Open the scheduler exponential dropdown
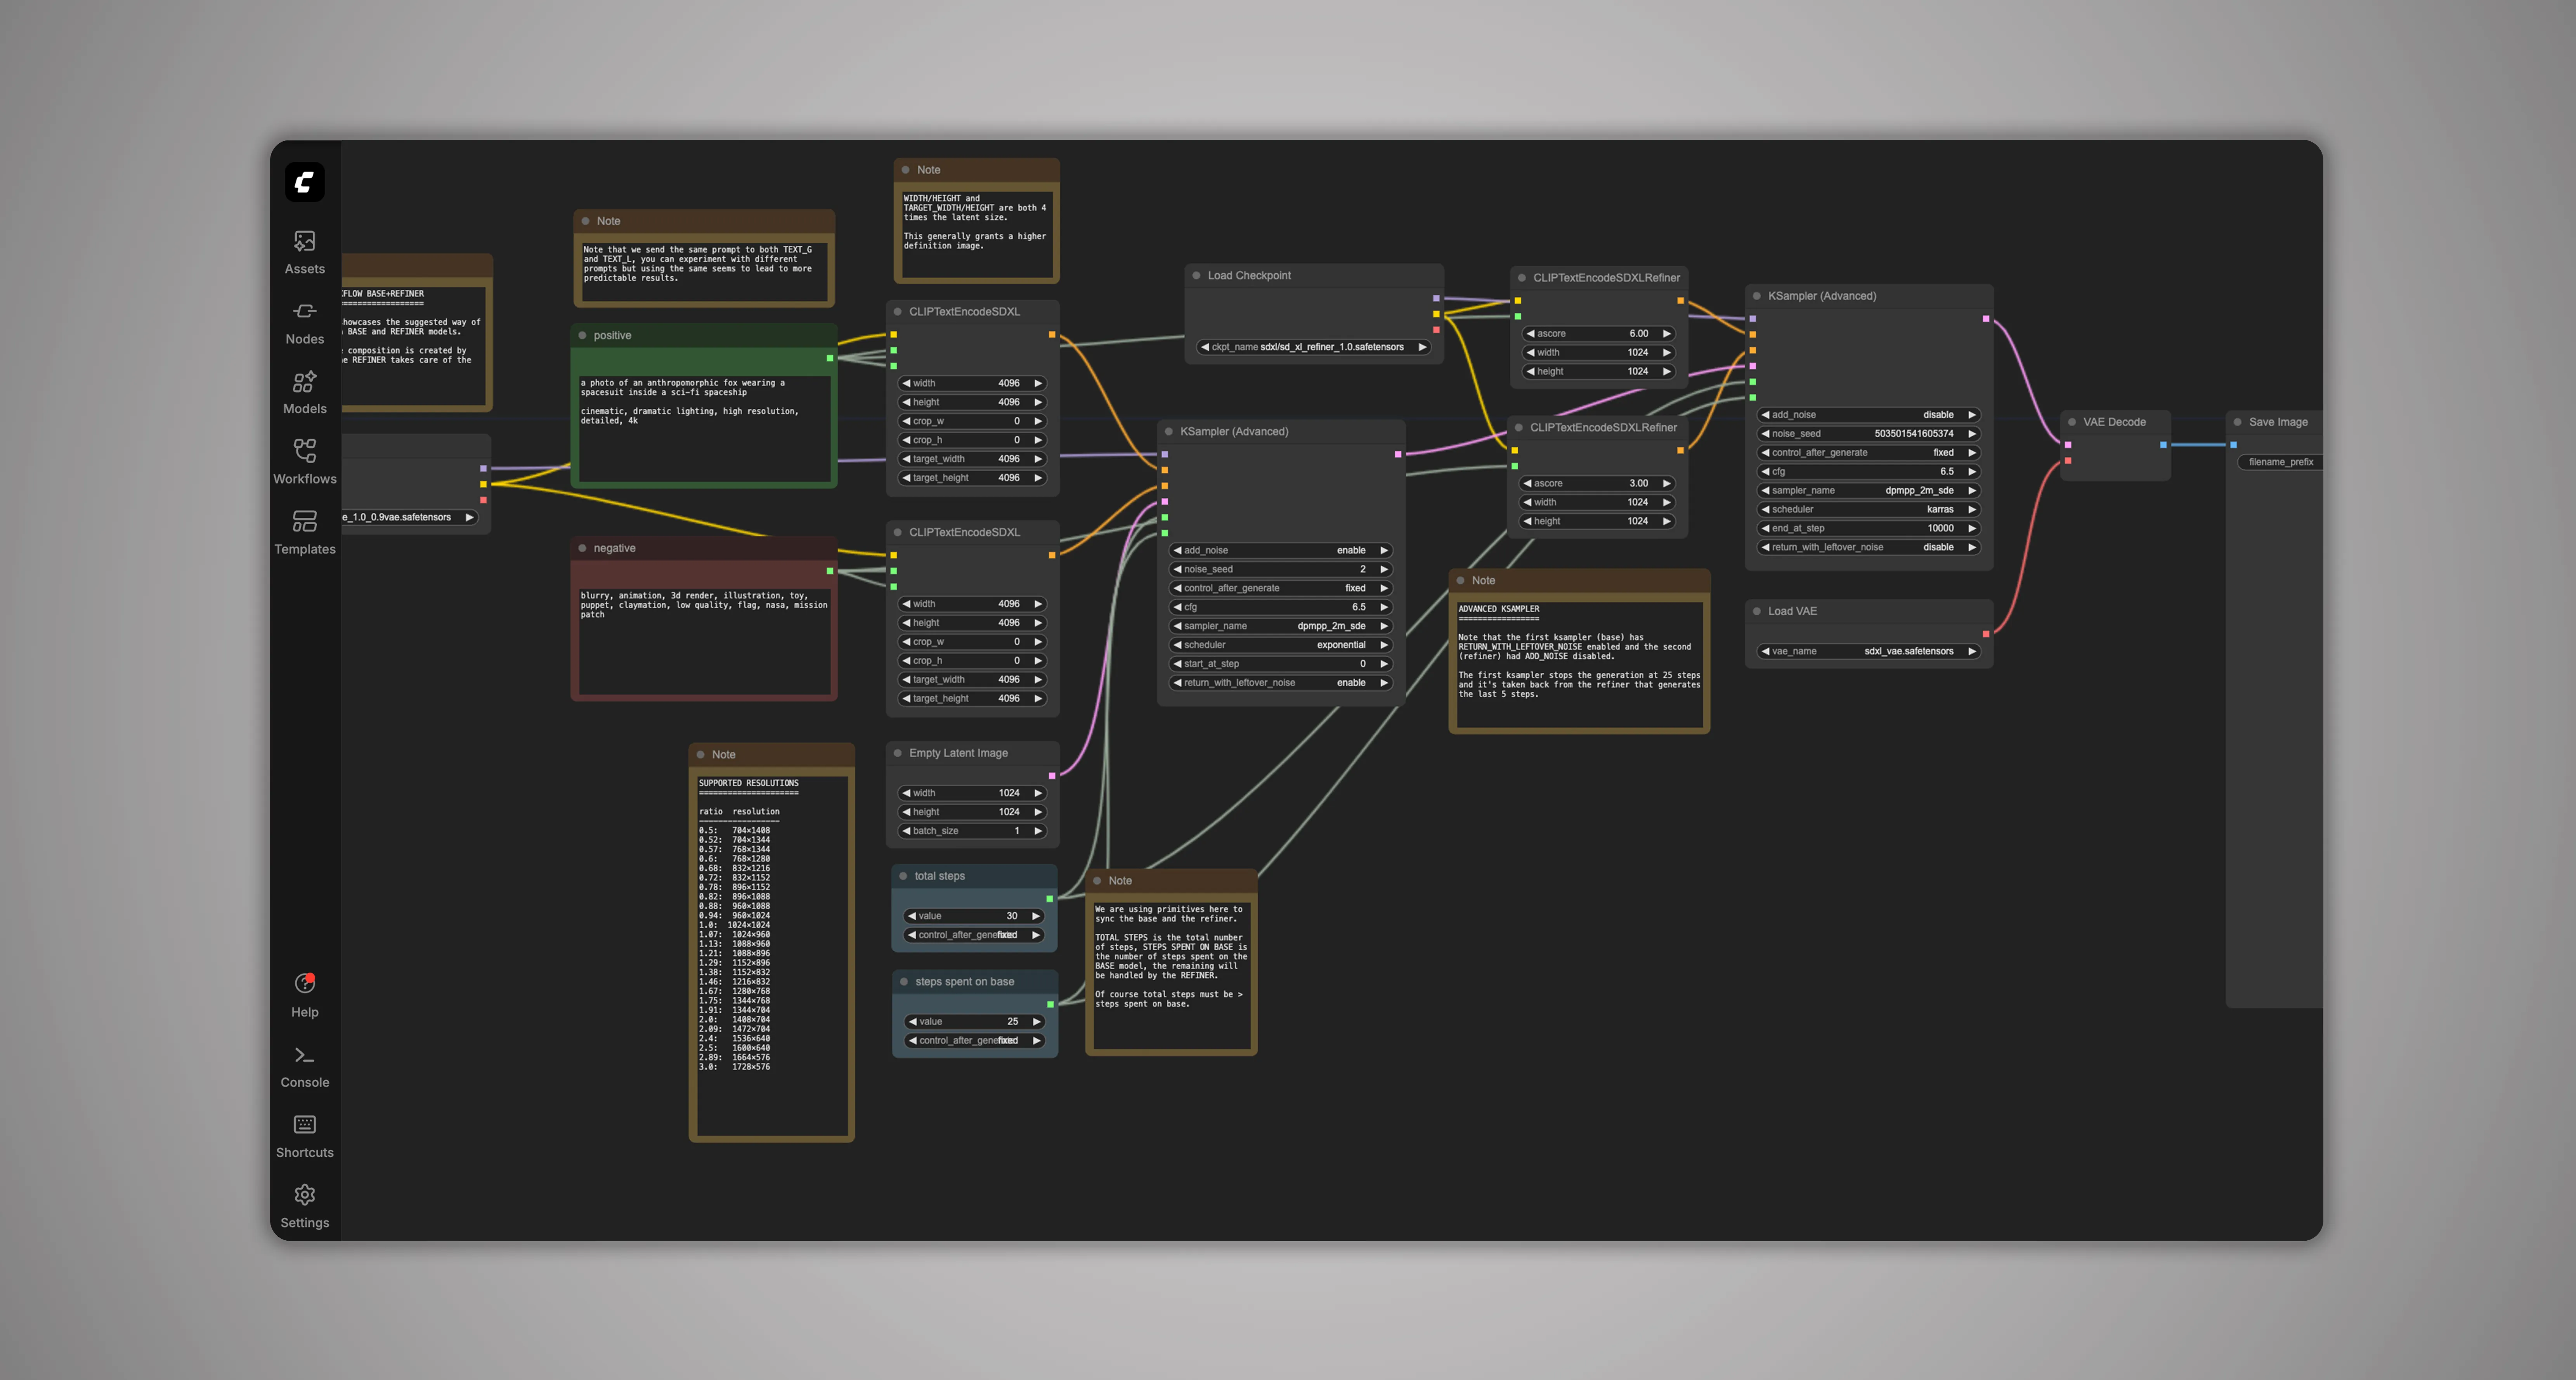The width and height of the screenshot is (2576, 1380). (1280, 645)
